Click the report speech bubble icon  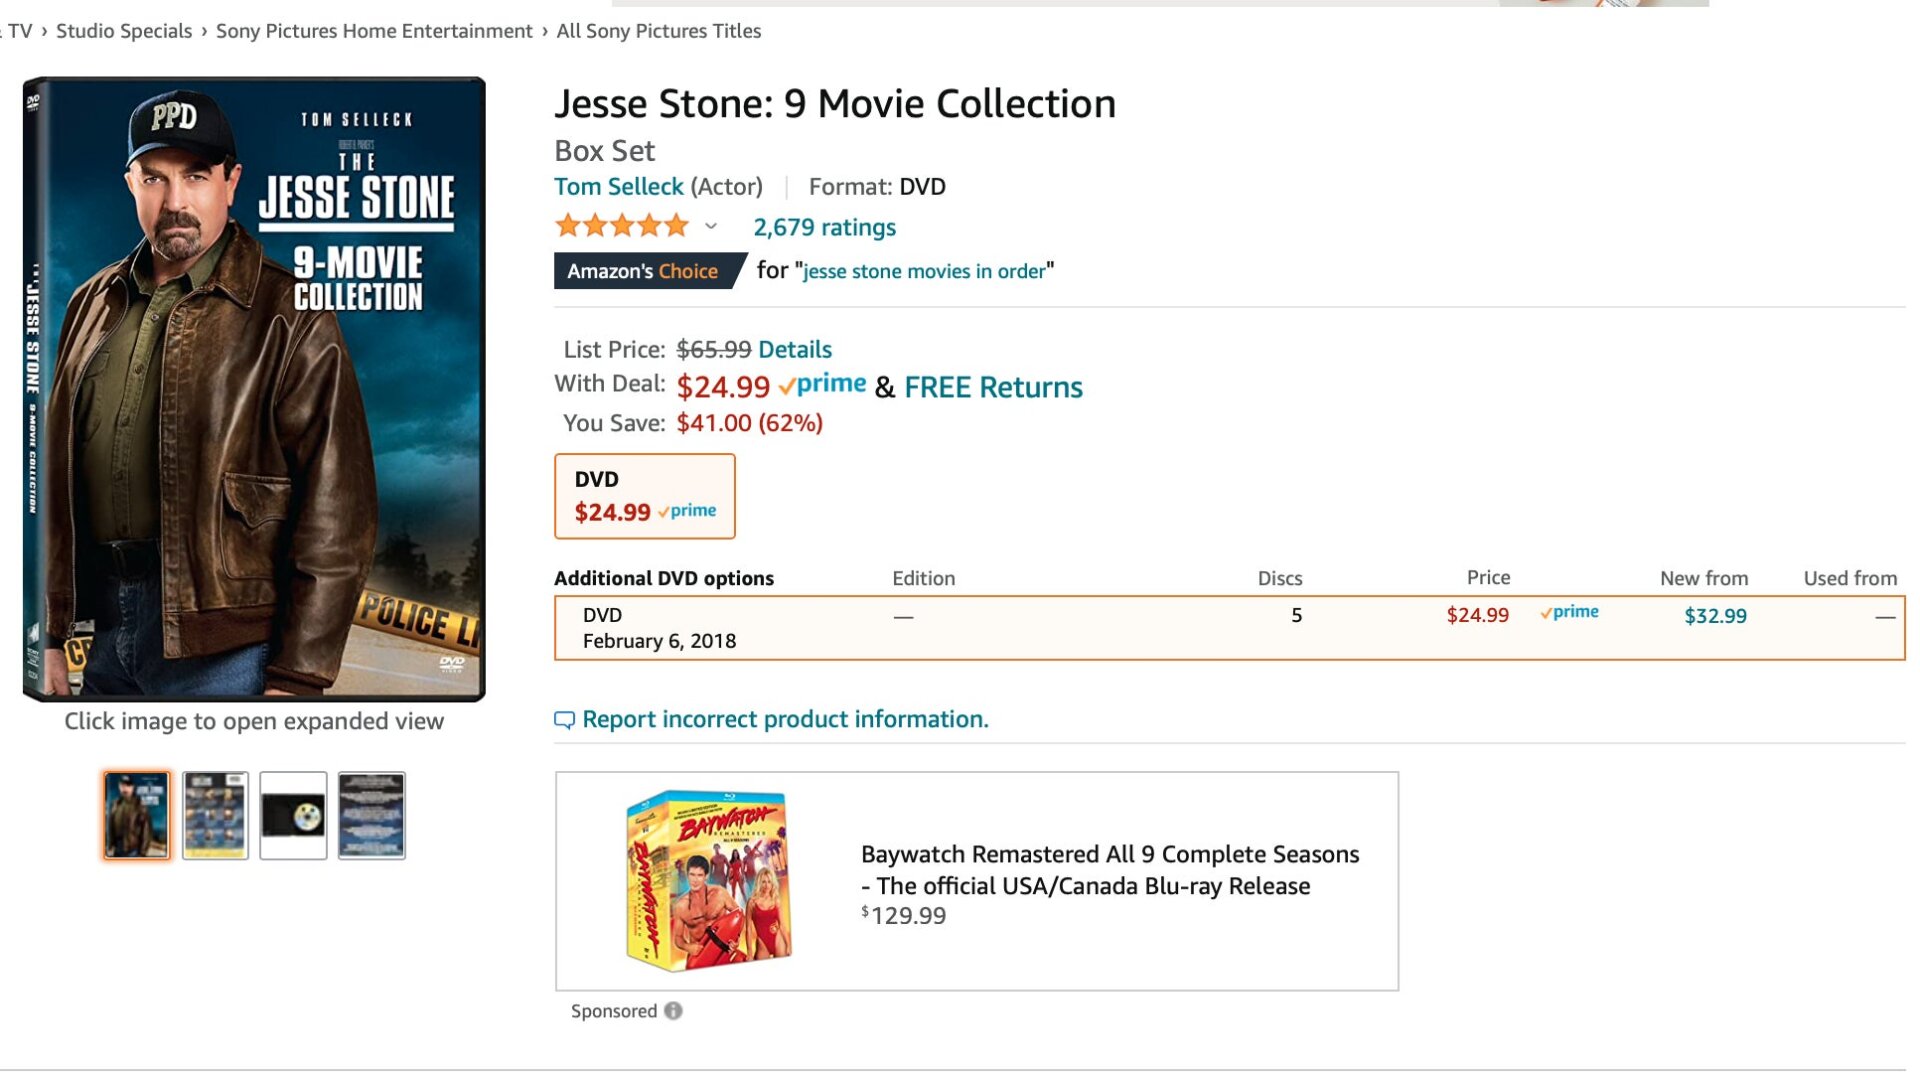click(564, 720)
